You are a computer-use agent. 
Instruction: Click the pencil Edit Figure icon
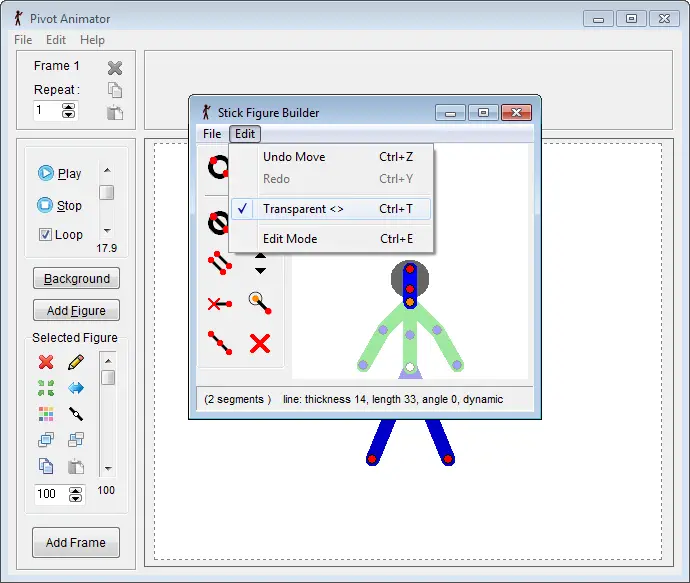(76, 362)
